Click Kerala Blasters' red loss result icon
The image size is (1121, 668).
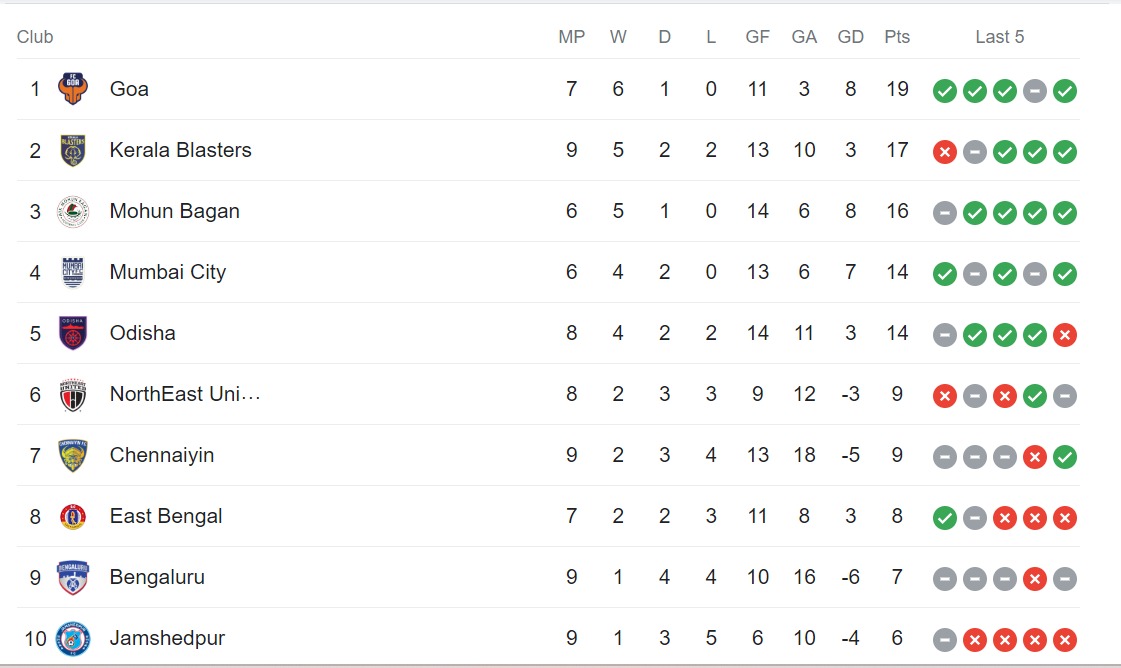click(945, 152)
